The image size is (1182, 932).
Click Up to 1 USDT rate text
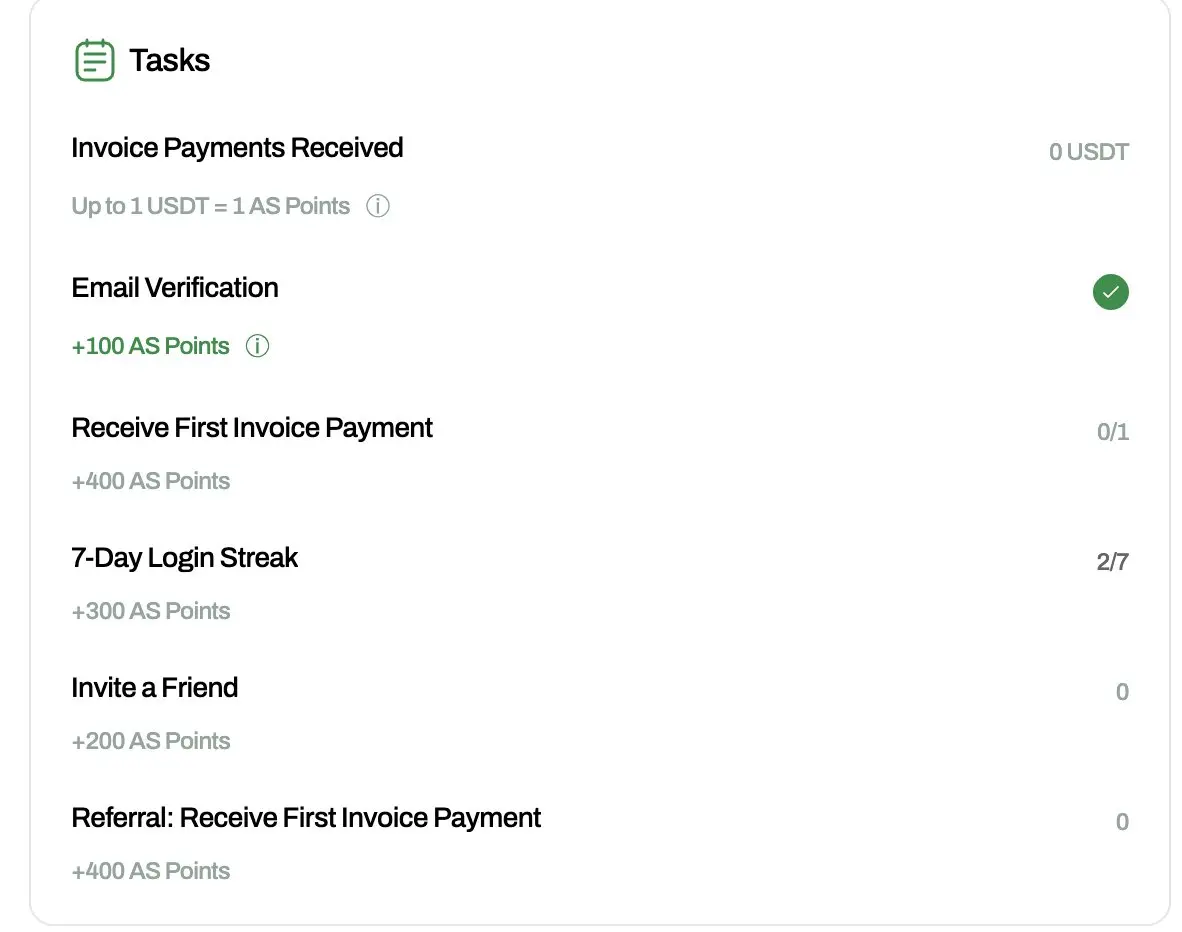(x=211, y=207)
